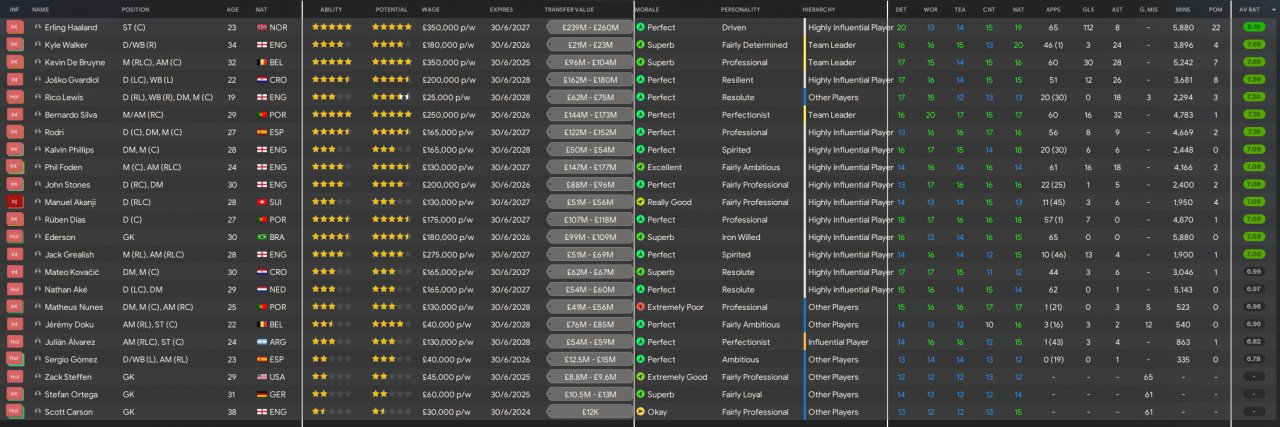Open Rúben Dias's player name
The height and width of the screenshot is (427, 1280).
click(67, 220)
